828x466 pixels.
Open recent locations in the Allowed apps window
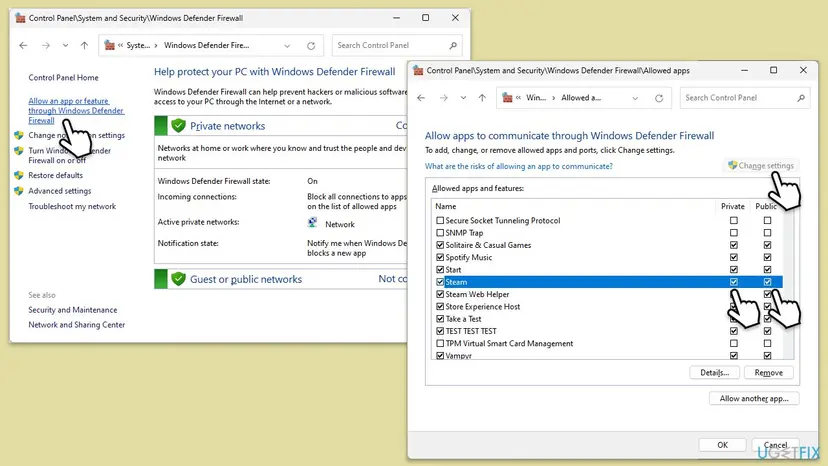tap(463, 98)
